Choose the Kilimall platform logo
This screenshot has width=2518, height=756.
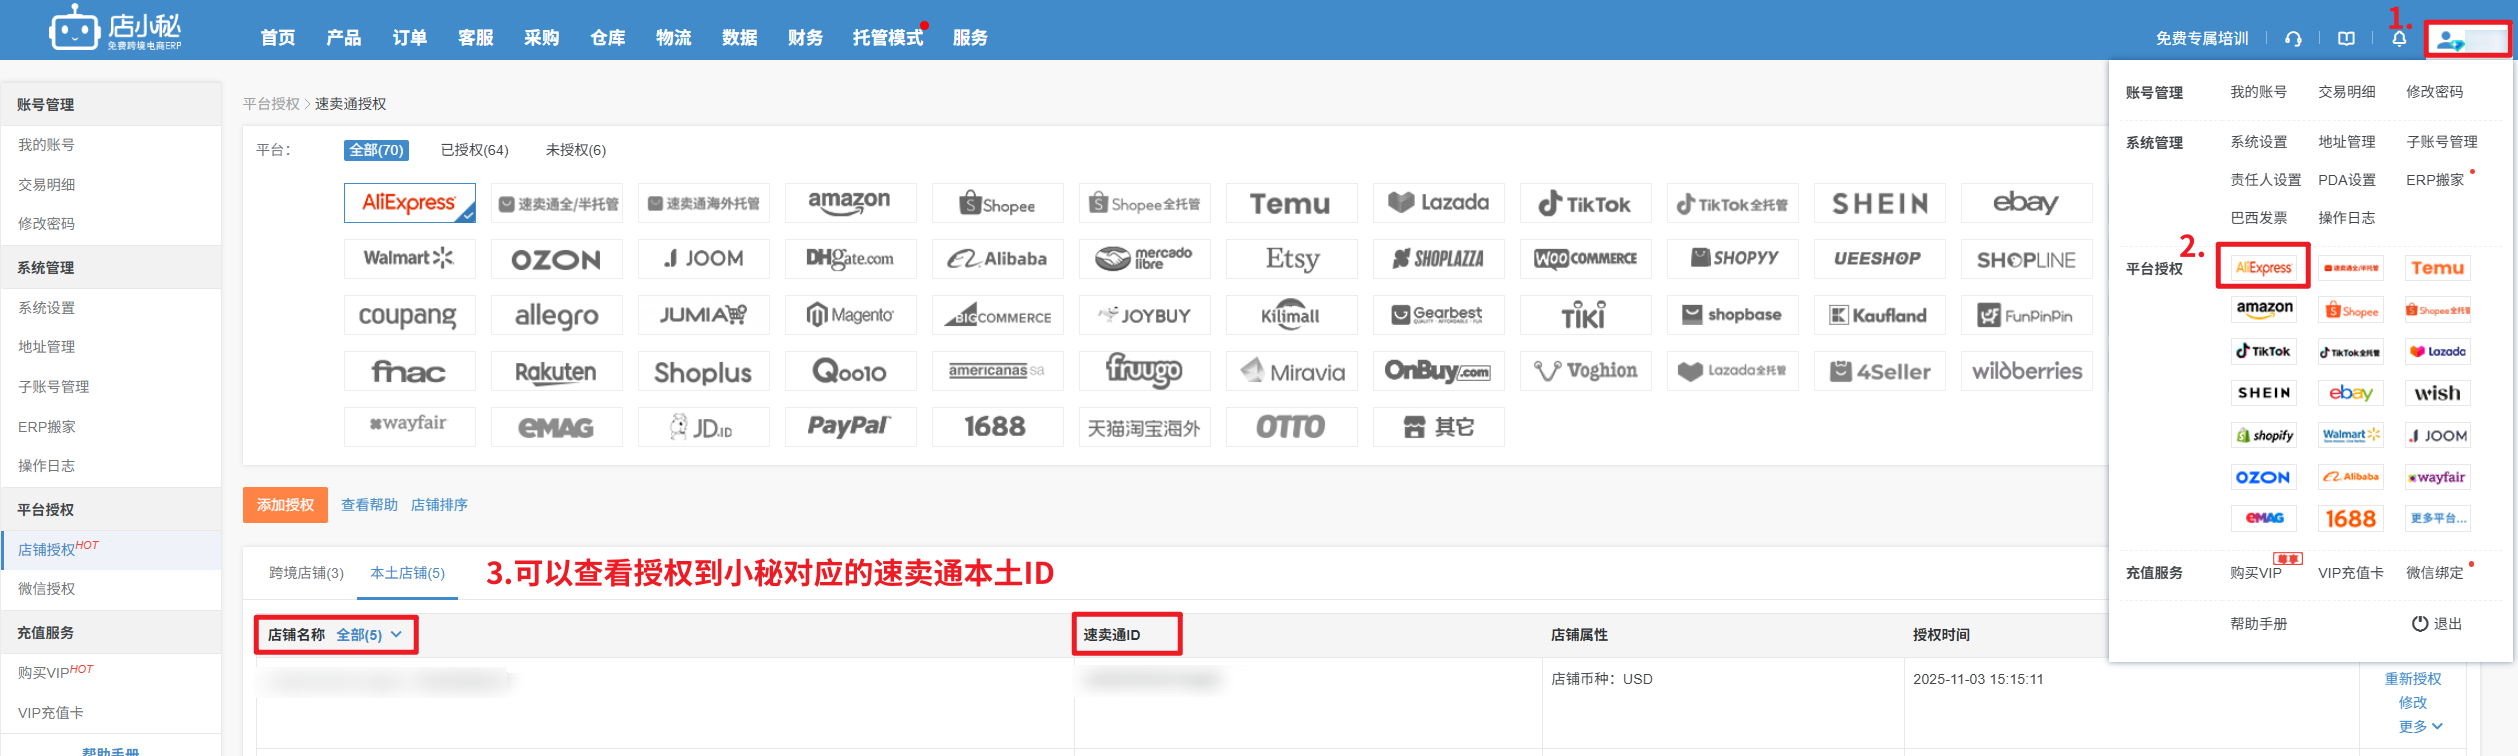1291,315
